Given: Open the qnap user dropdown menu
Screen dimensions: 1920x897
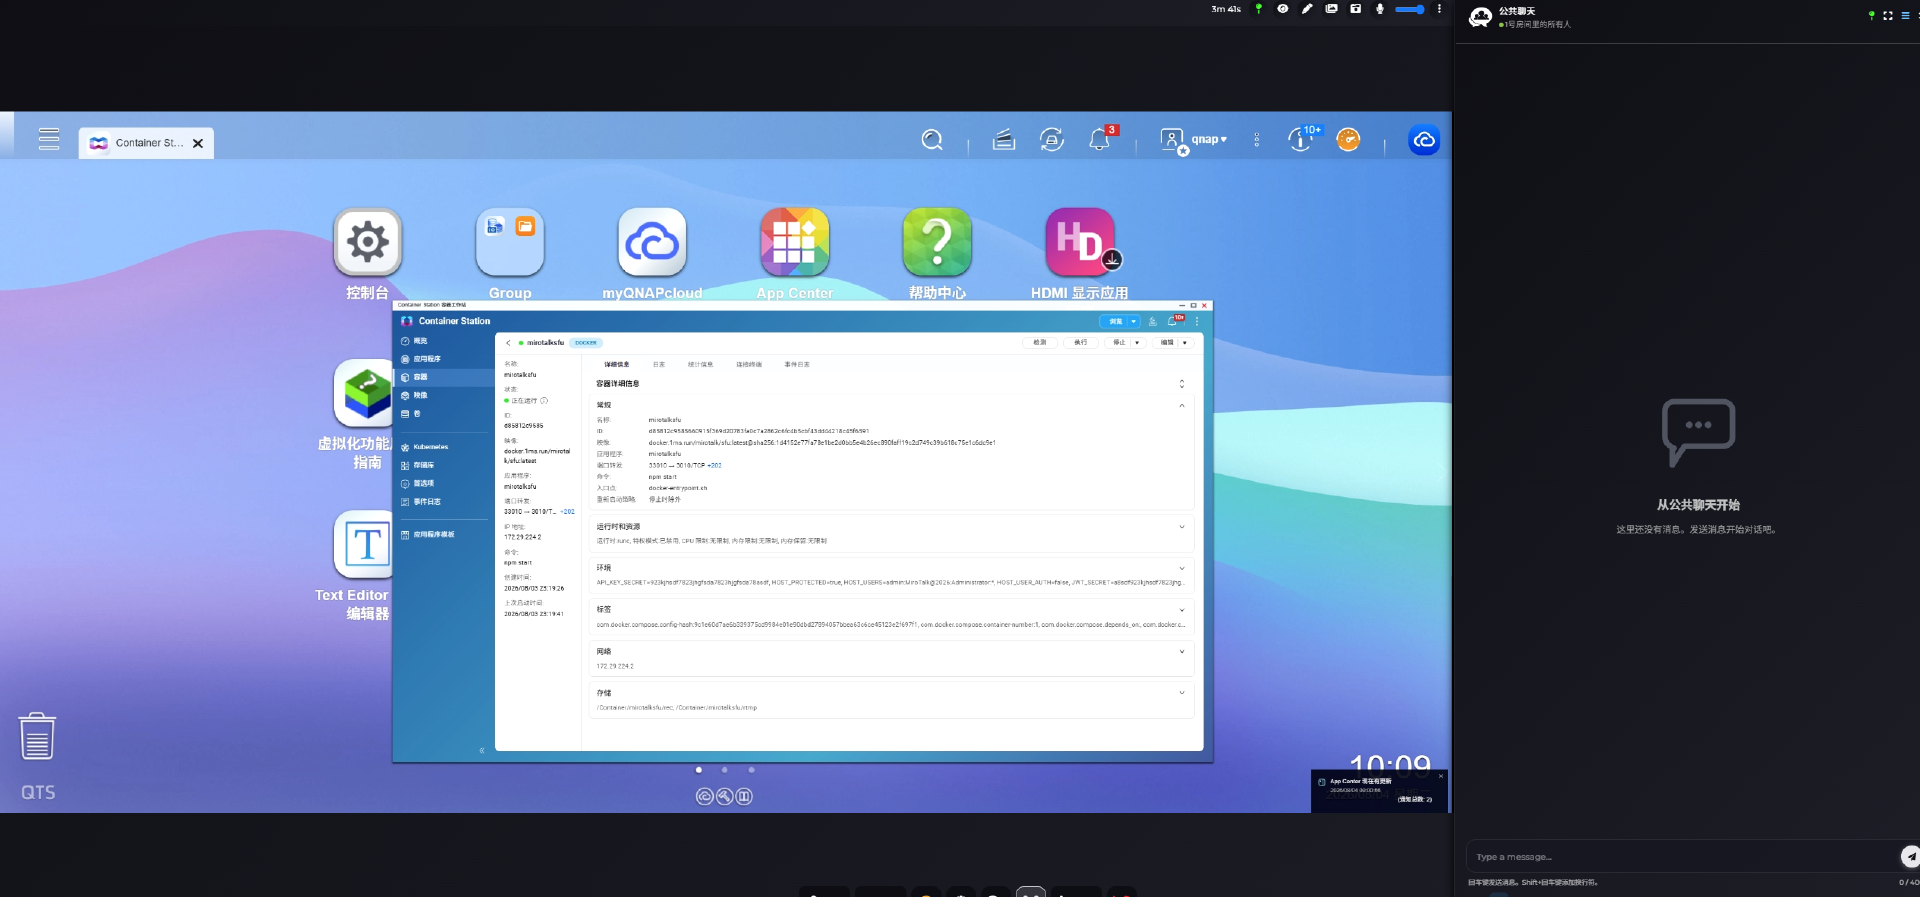Looking at the screenshot, I should (x=1193, y=140).
